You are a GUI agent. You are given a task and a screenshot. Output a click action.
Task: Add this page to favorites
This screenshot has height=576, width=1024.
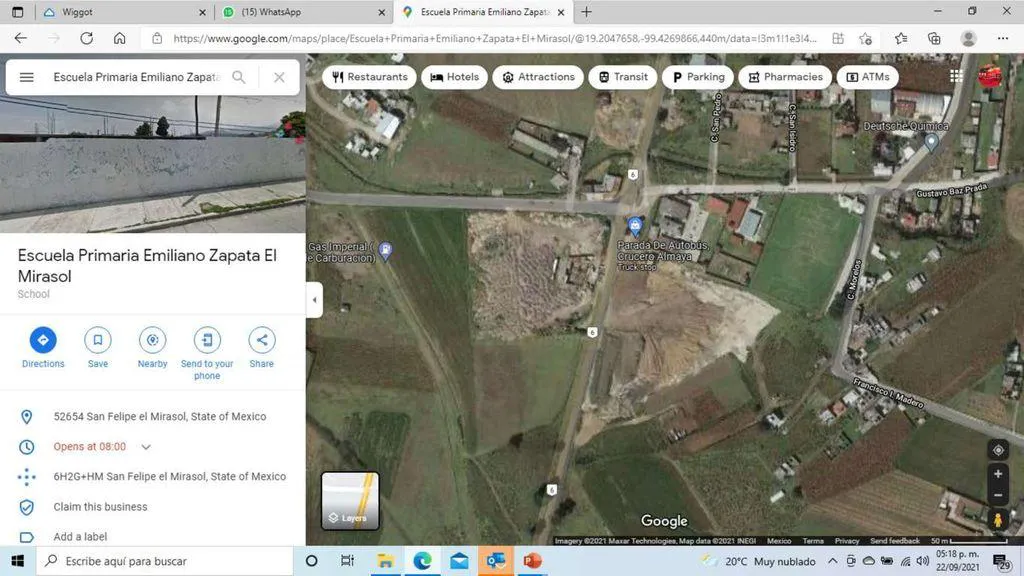click(866, 39)
